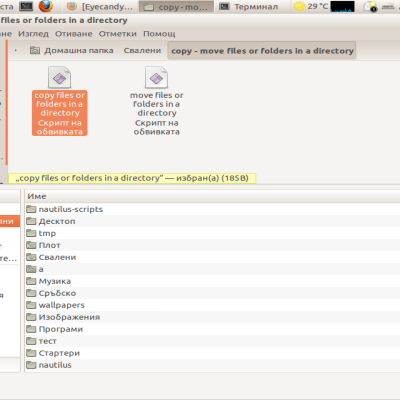
Task: Select the nautilus-scripts folder icon
Action: [x=31, y=209]
